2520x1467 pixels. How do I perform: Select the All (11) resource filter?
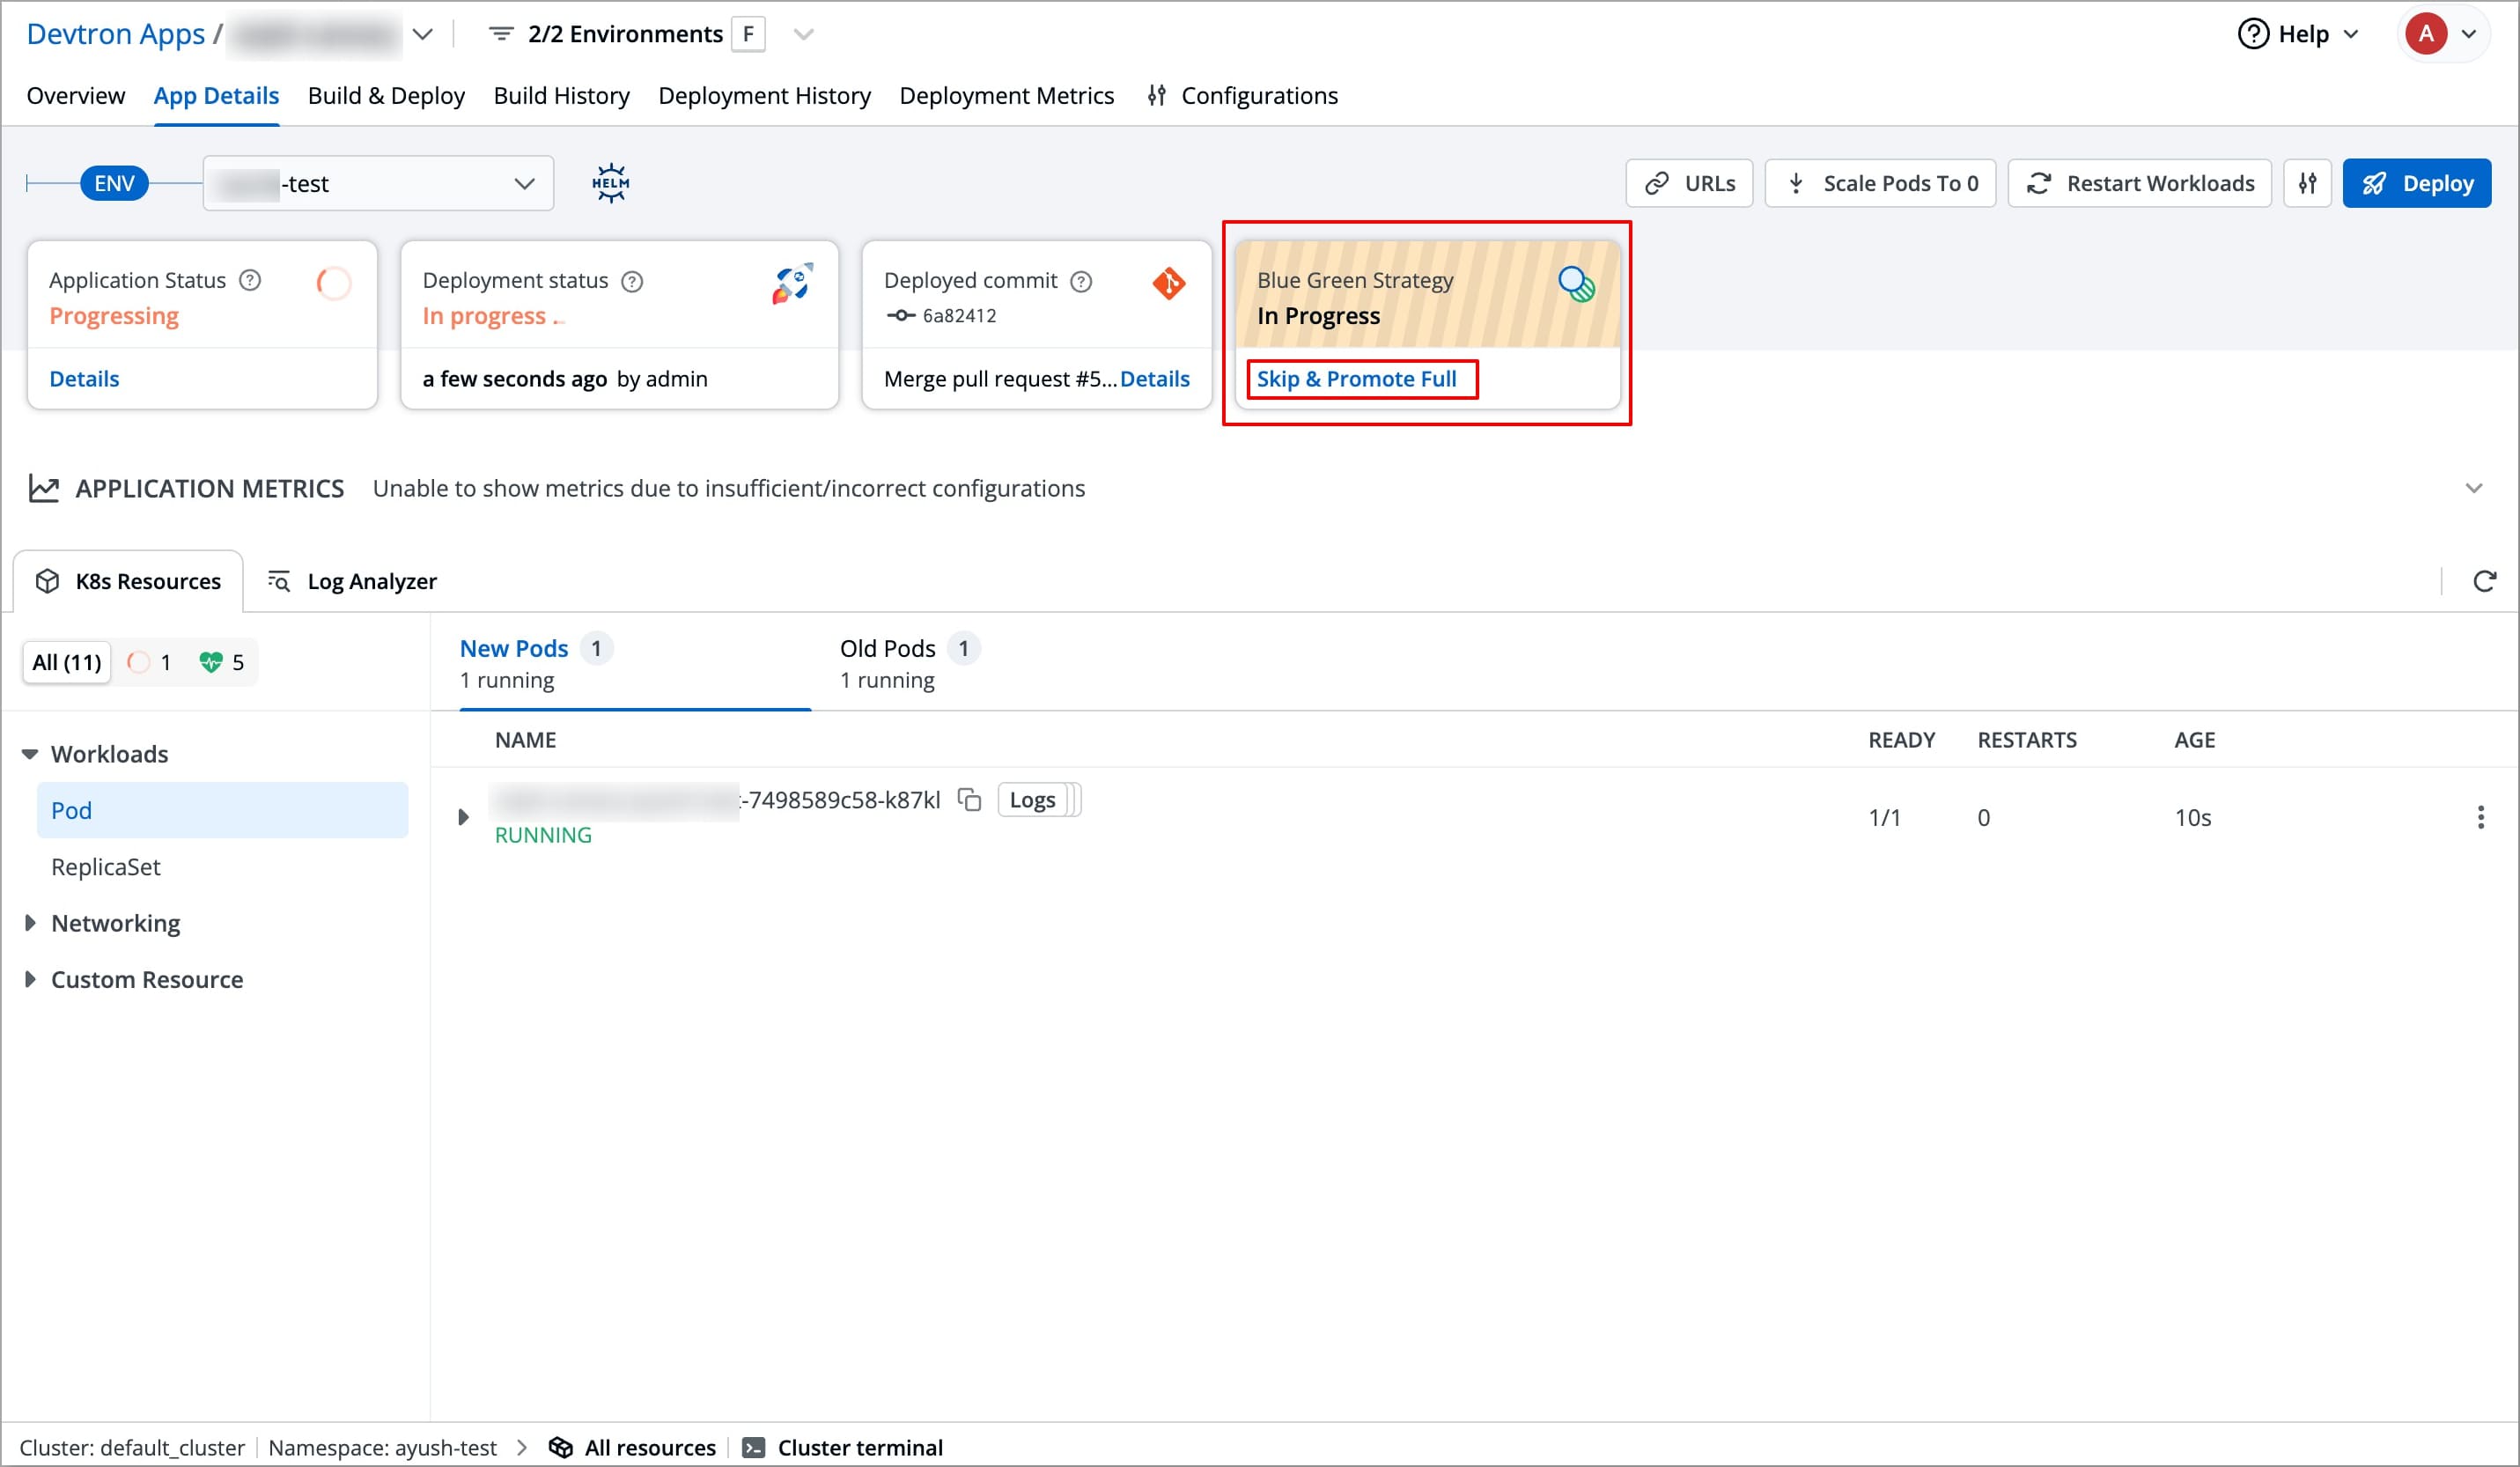pos(66,662)
